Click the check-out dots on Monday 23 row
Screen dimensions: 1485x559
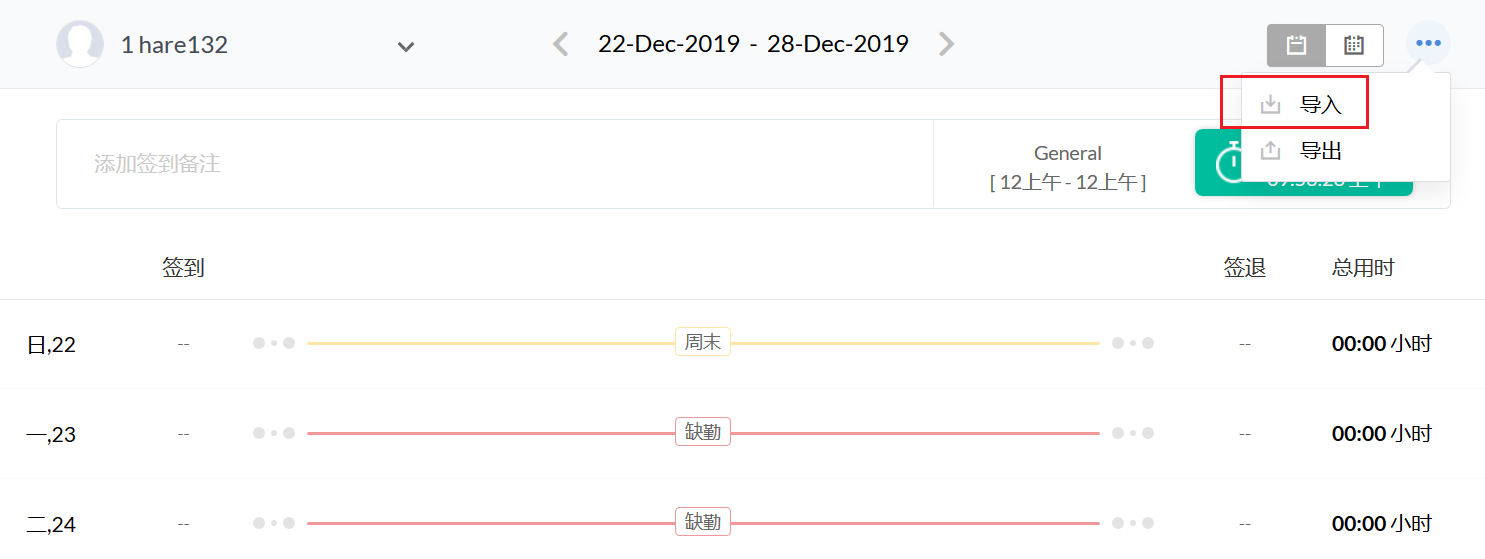click(1133, 433)
